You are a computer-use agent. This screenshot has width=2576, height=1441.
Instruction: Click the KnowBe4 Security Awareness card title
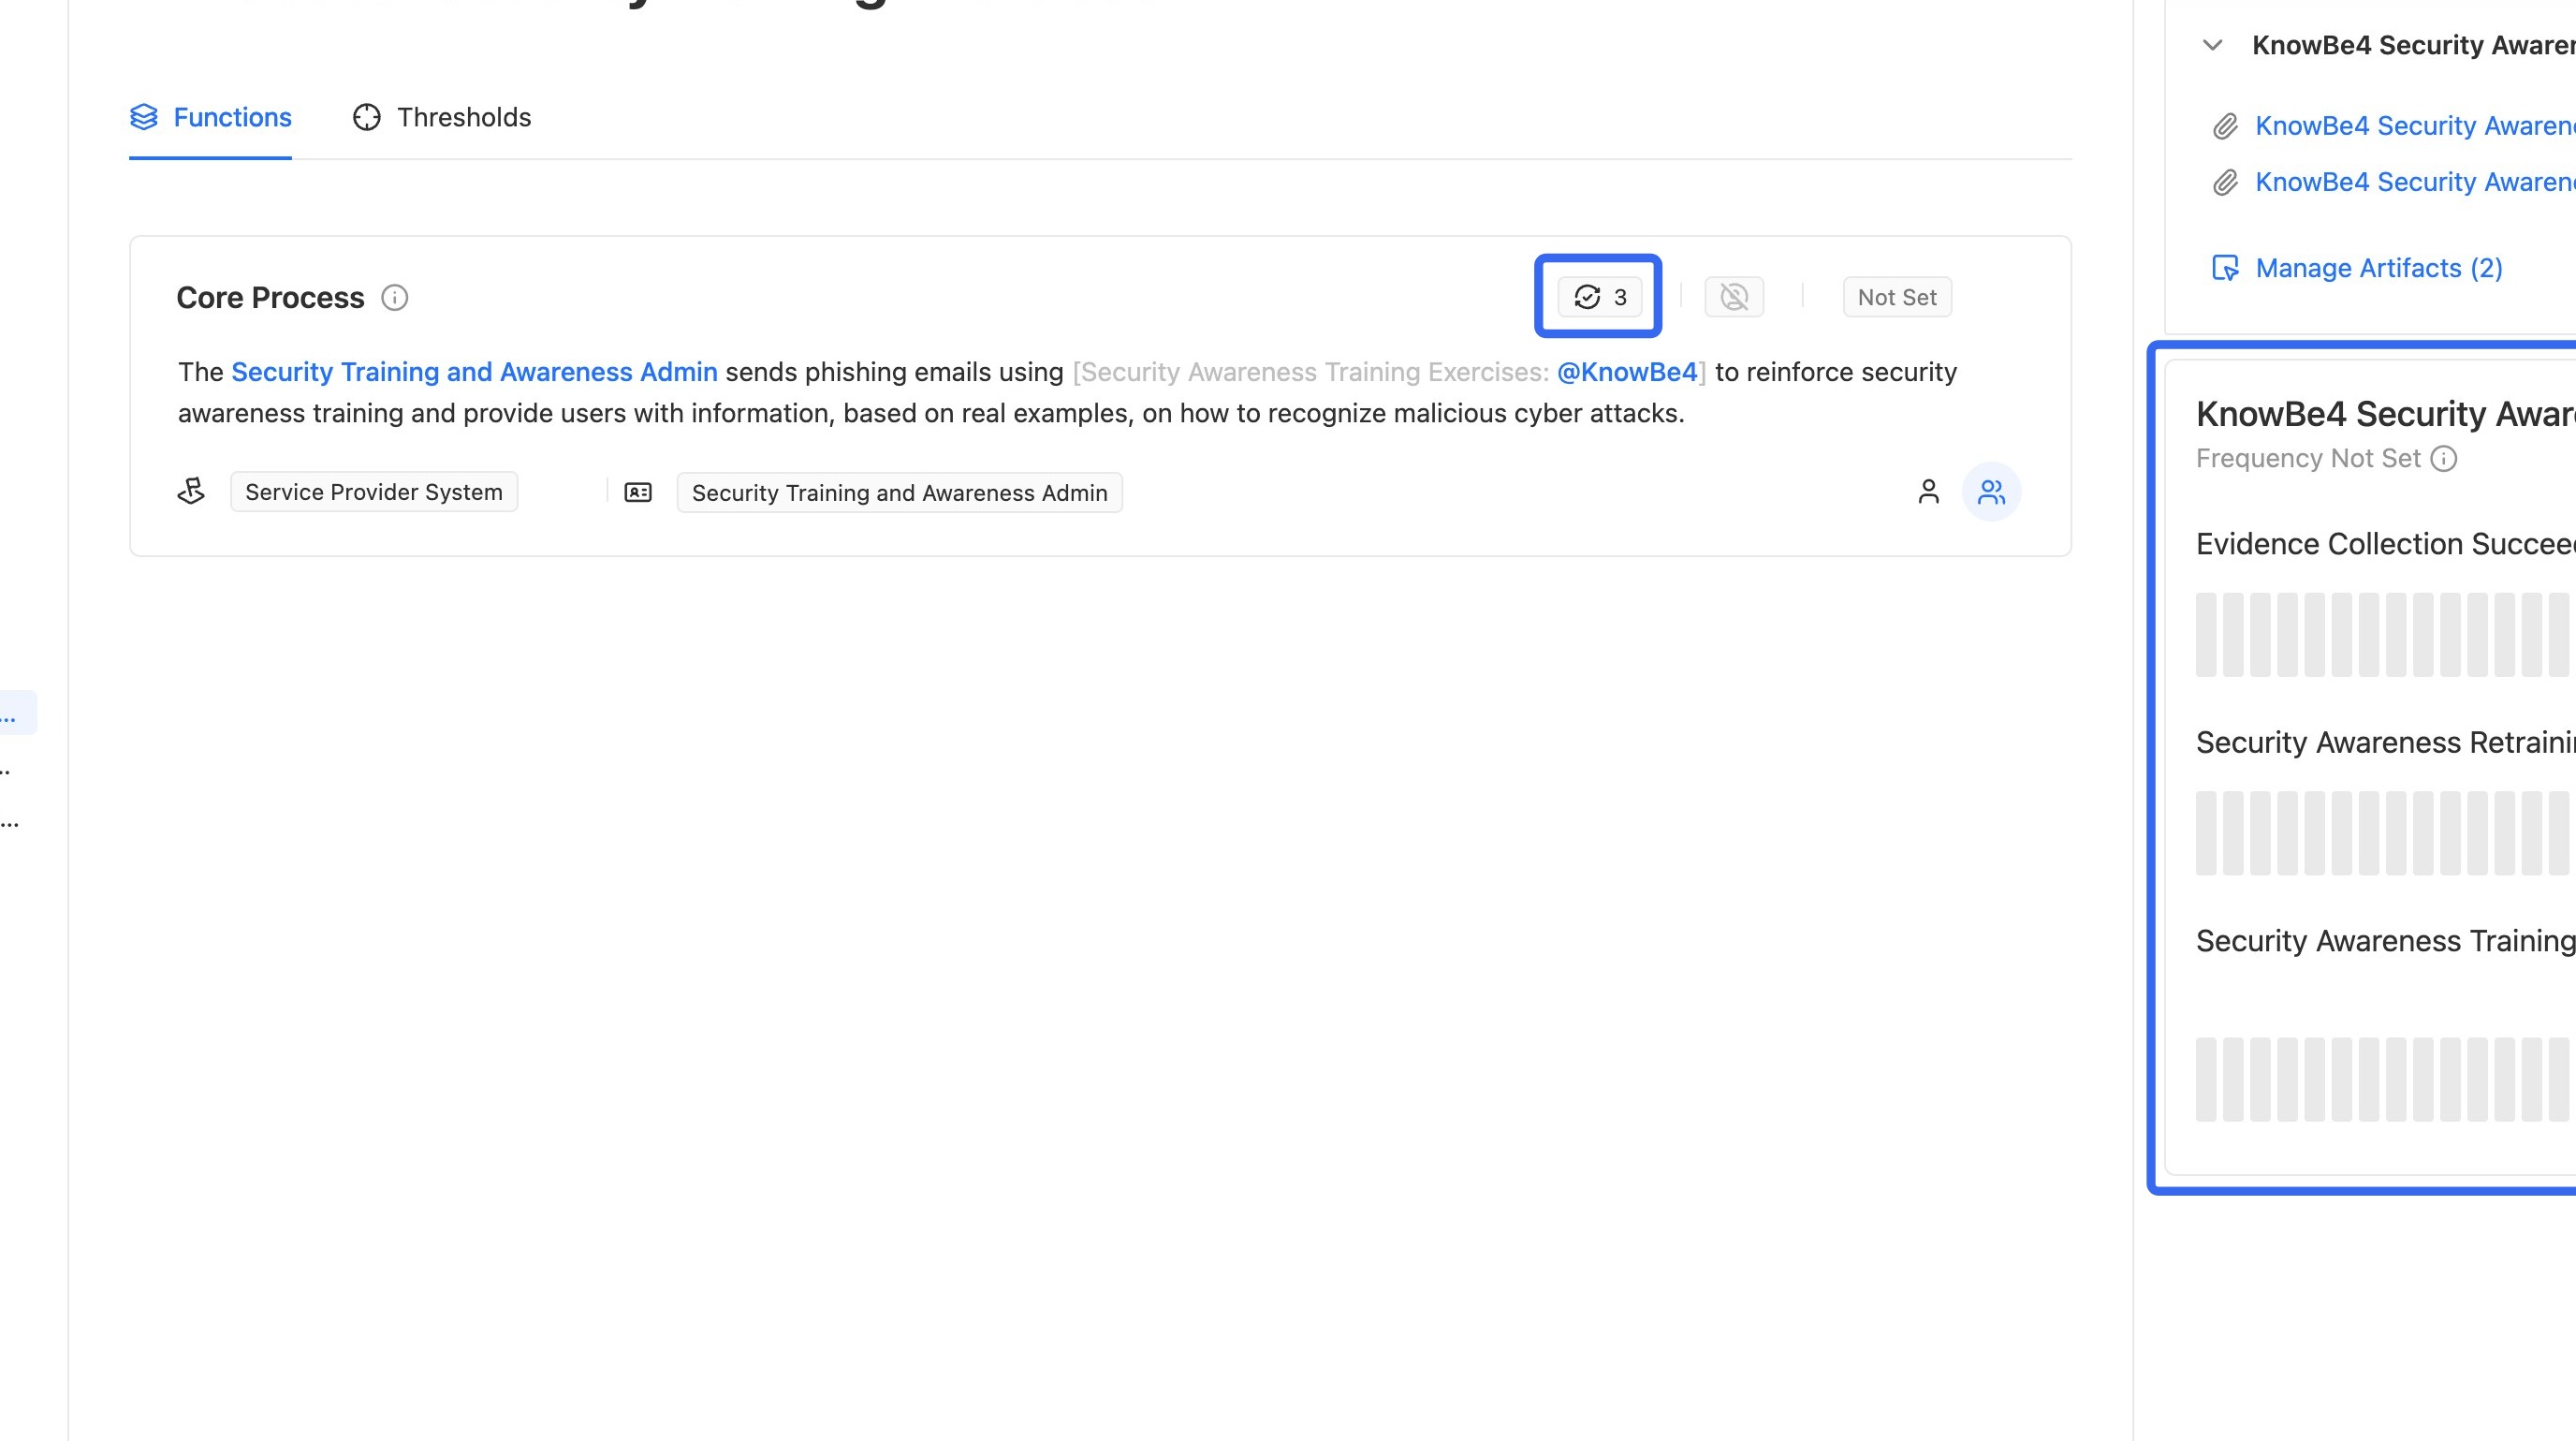click(x=2386, y=413)
